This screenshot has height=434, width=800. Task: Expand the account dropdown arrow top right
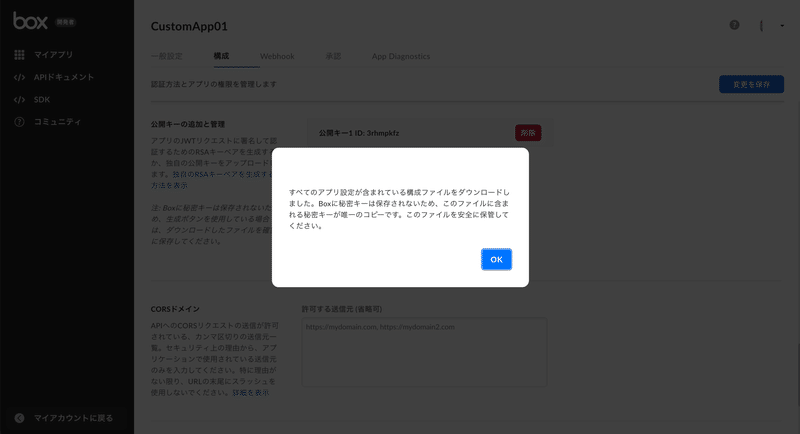[x=782, y=25]
